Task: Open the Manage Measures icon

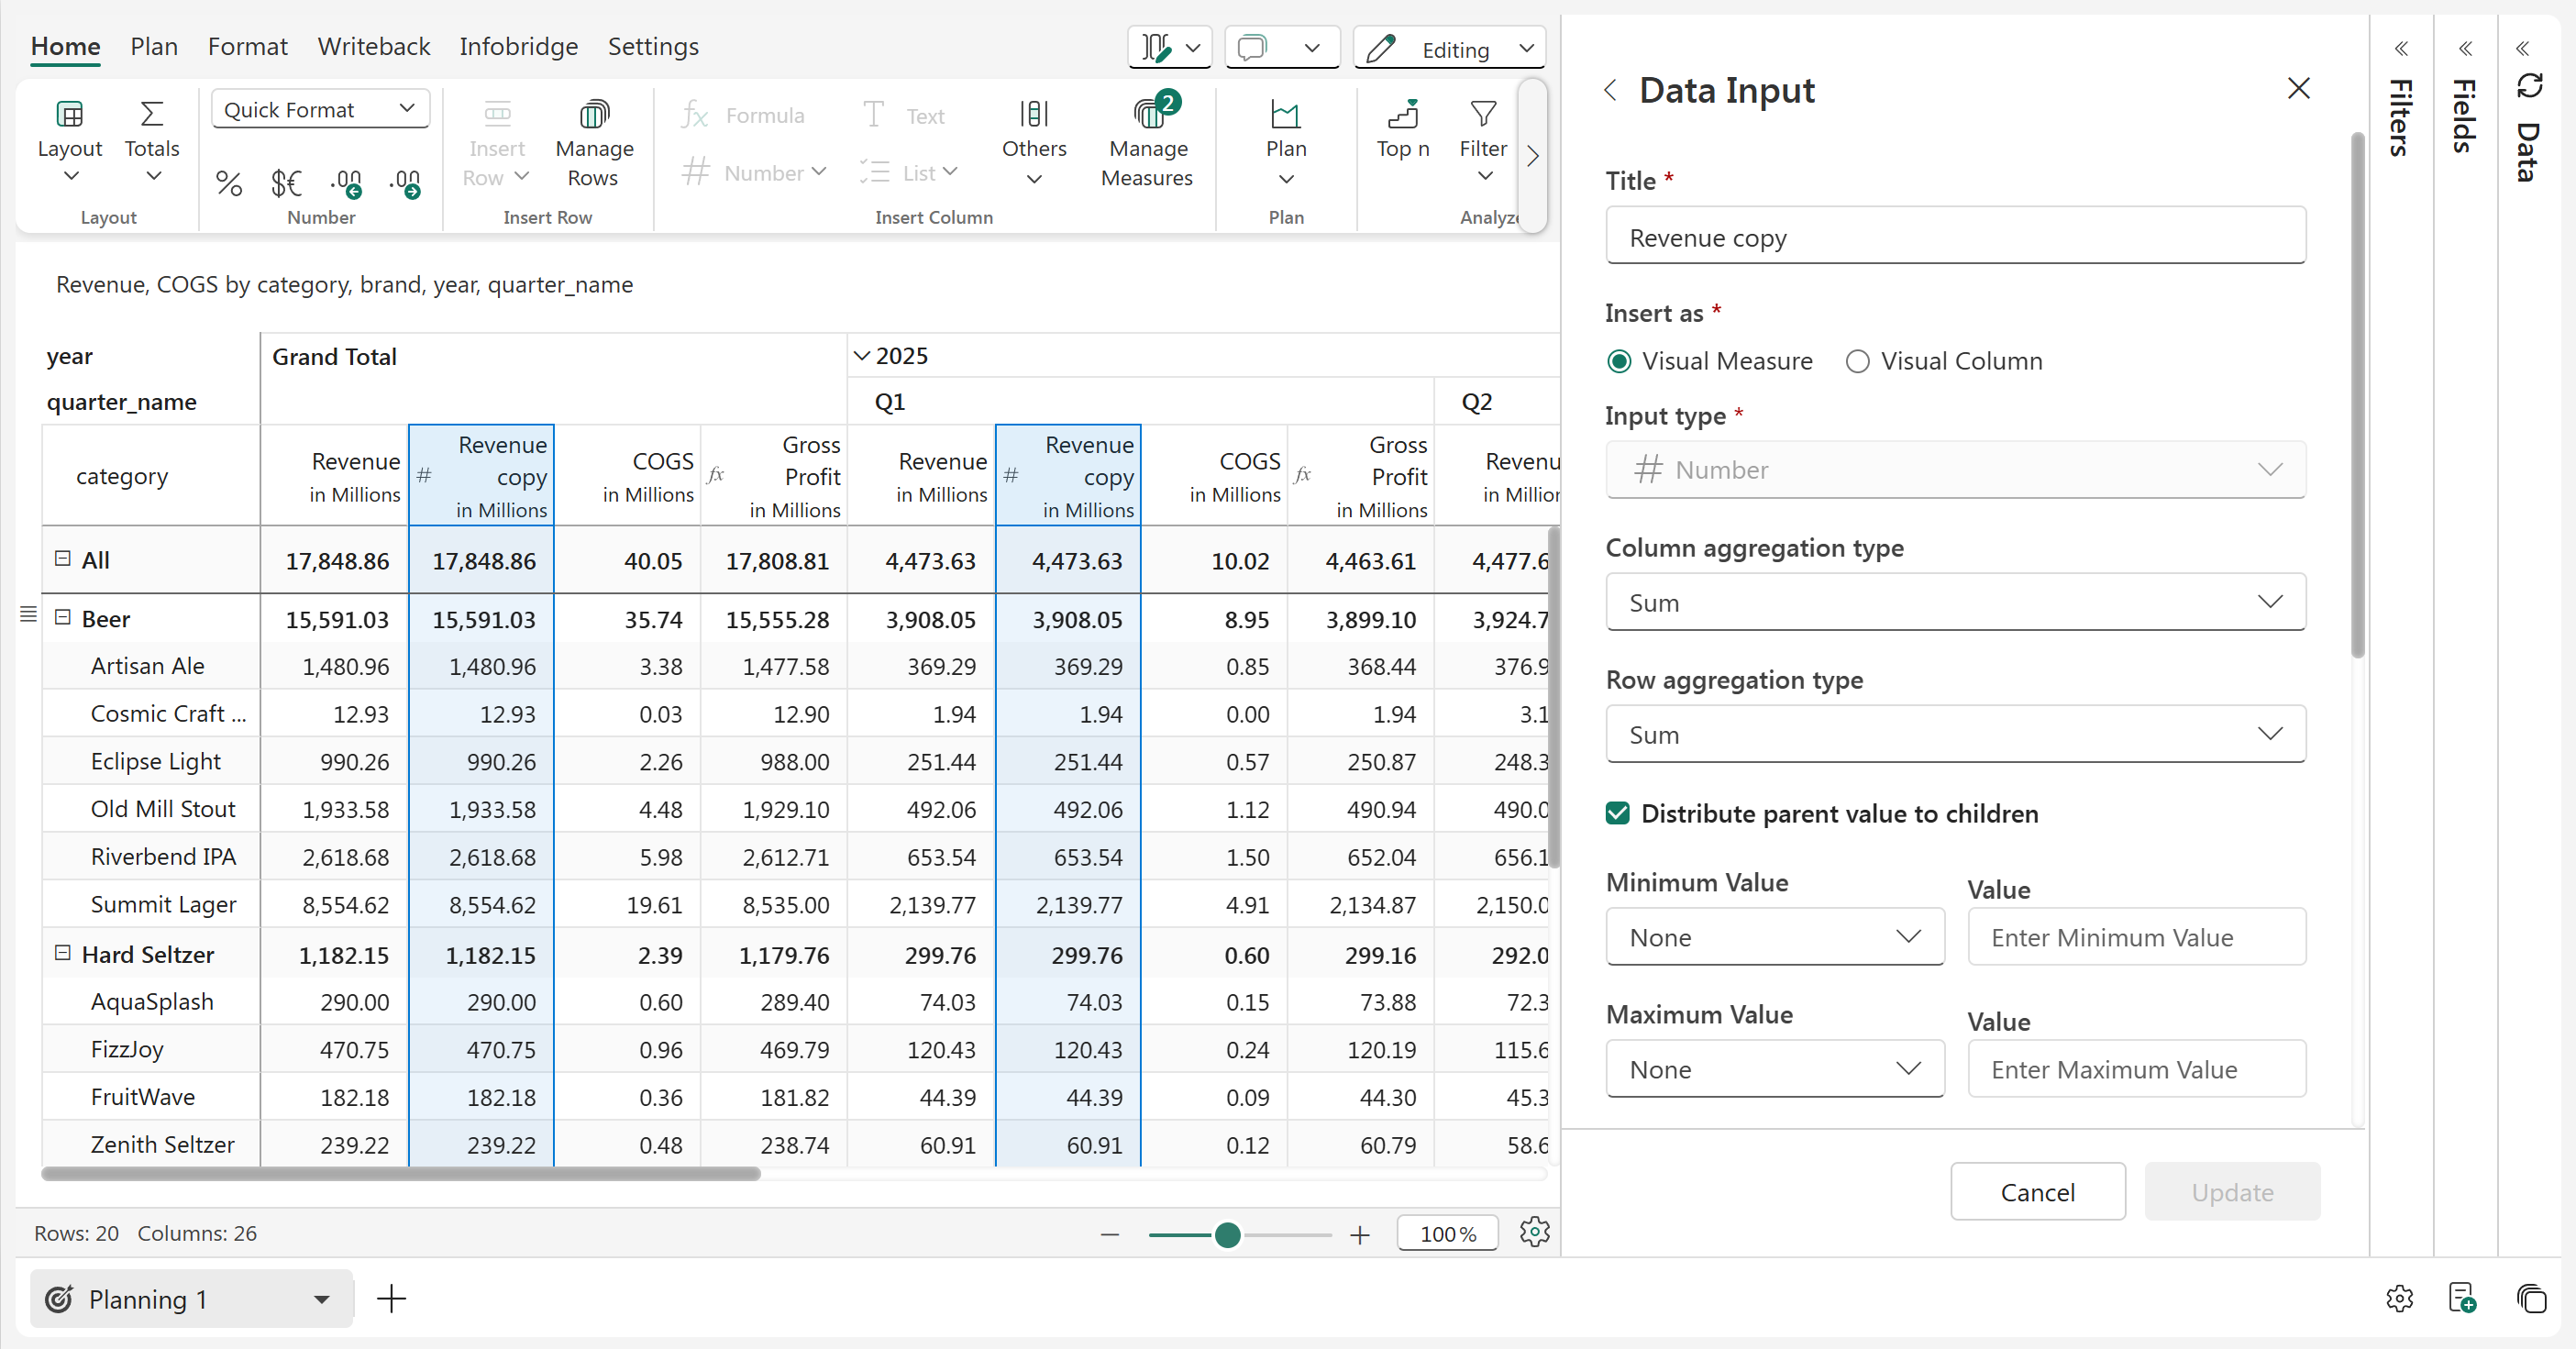Action: pyautogui.click(x=1147, y=116)
